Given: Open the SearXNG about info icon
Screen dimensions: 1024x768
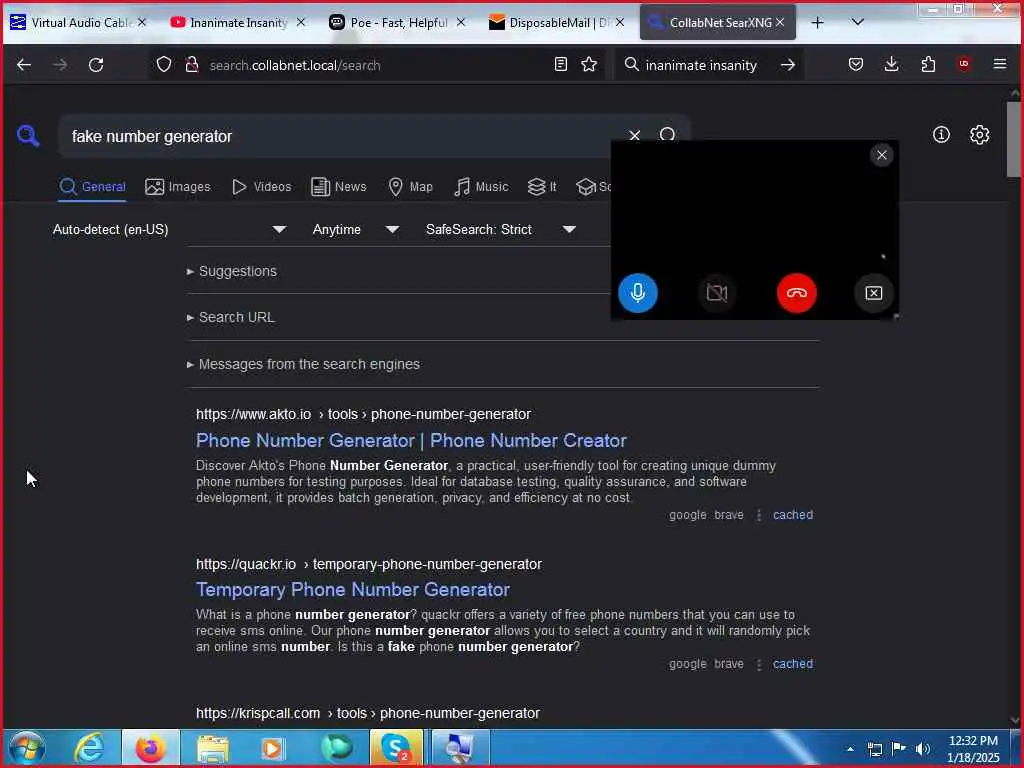Looking at the screenshot, I should pyautogui.click(x=941, y=135).
